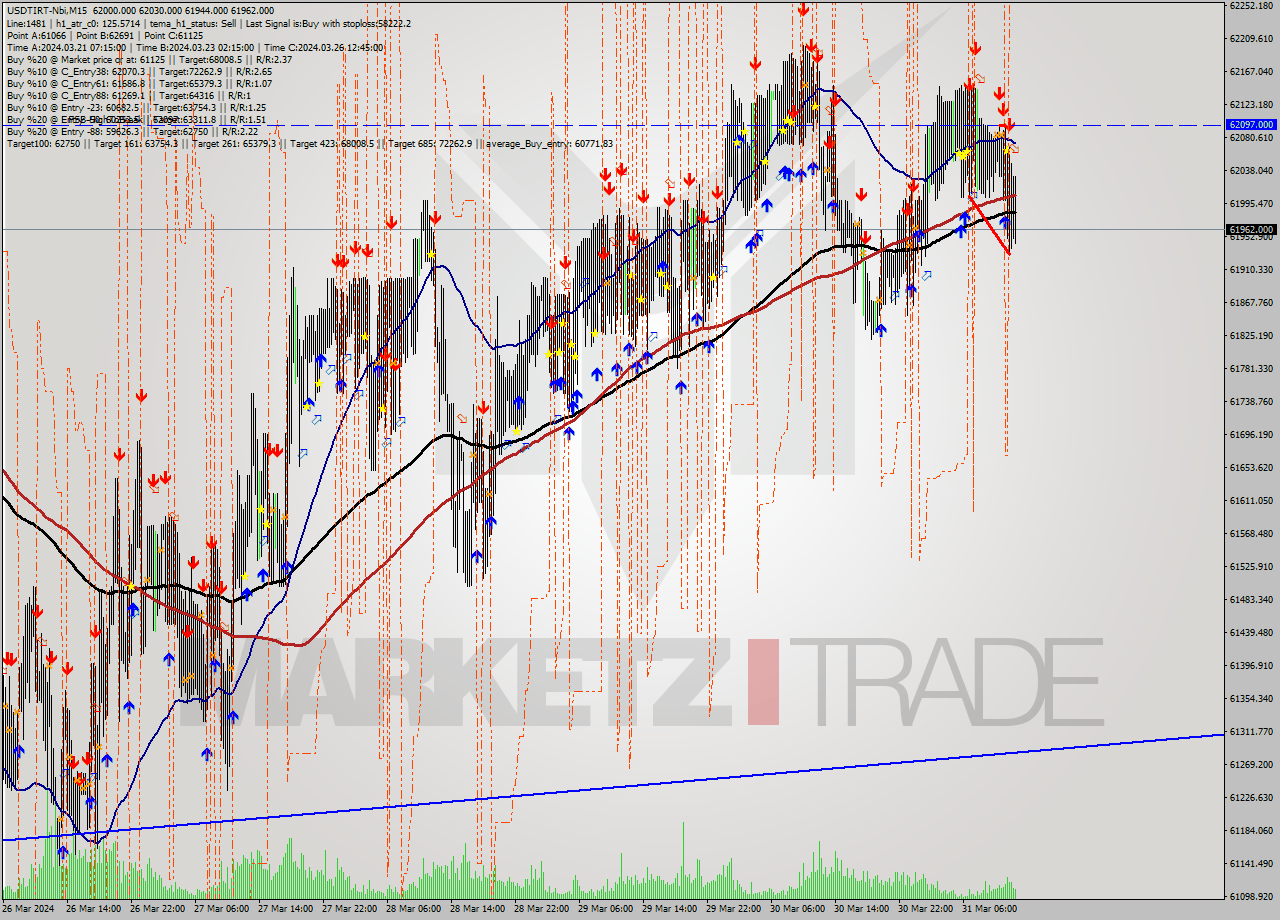Viewport: 1280px width, 920px height.
Task: Select the 62038.040 price axis label
Action: 1251,171
